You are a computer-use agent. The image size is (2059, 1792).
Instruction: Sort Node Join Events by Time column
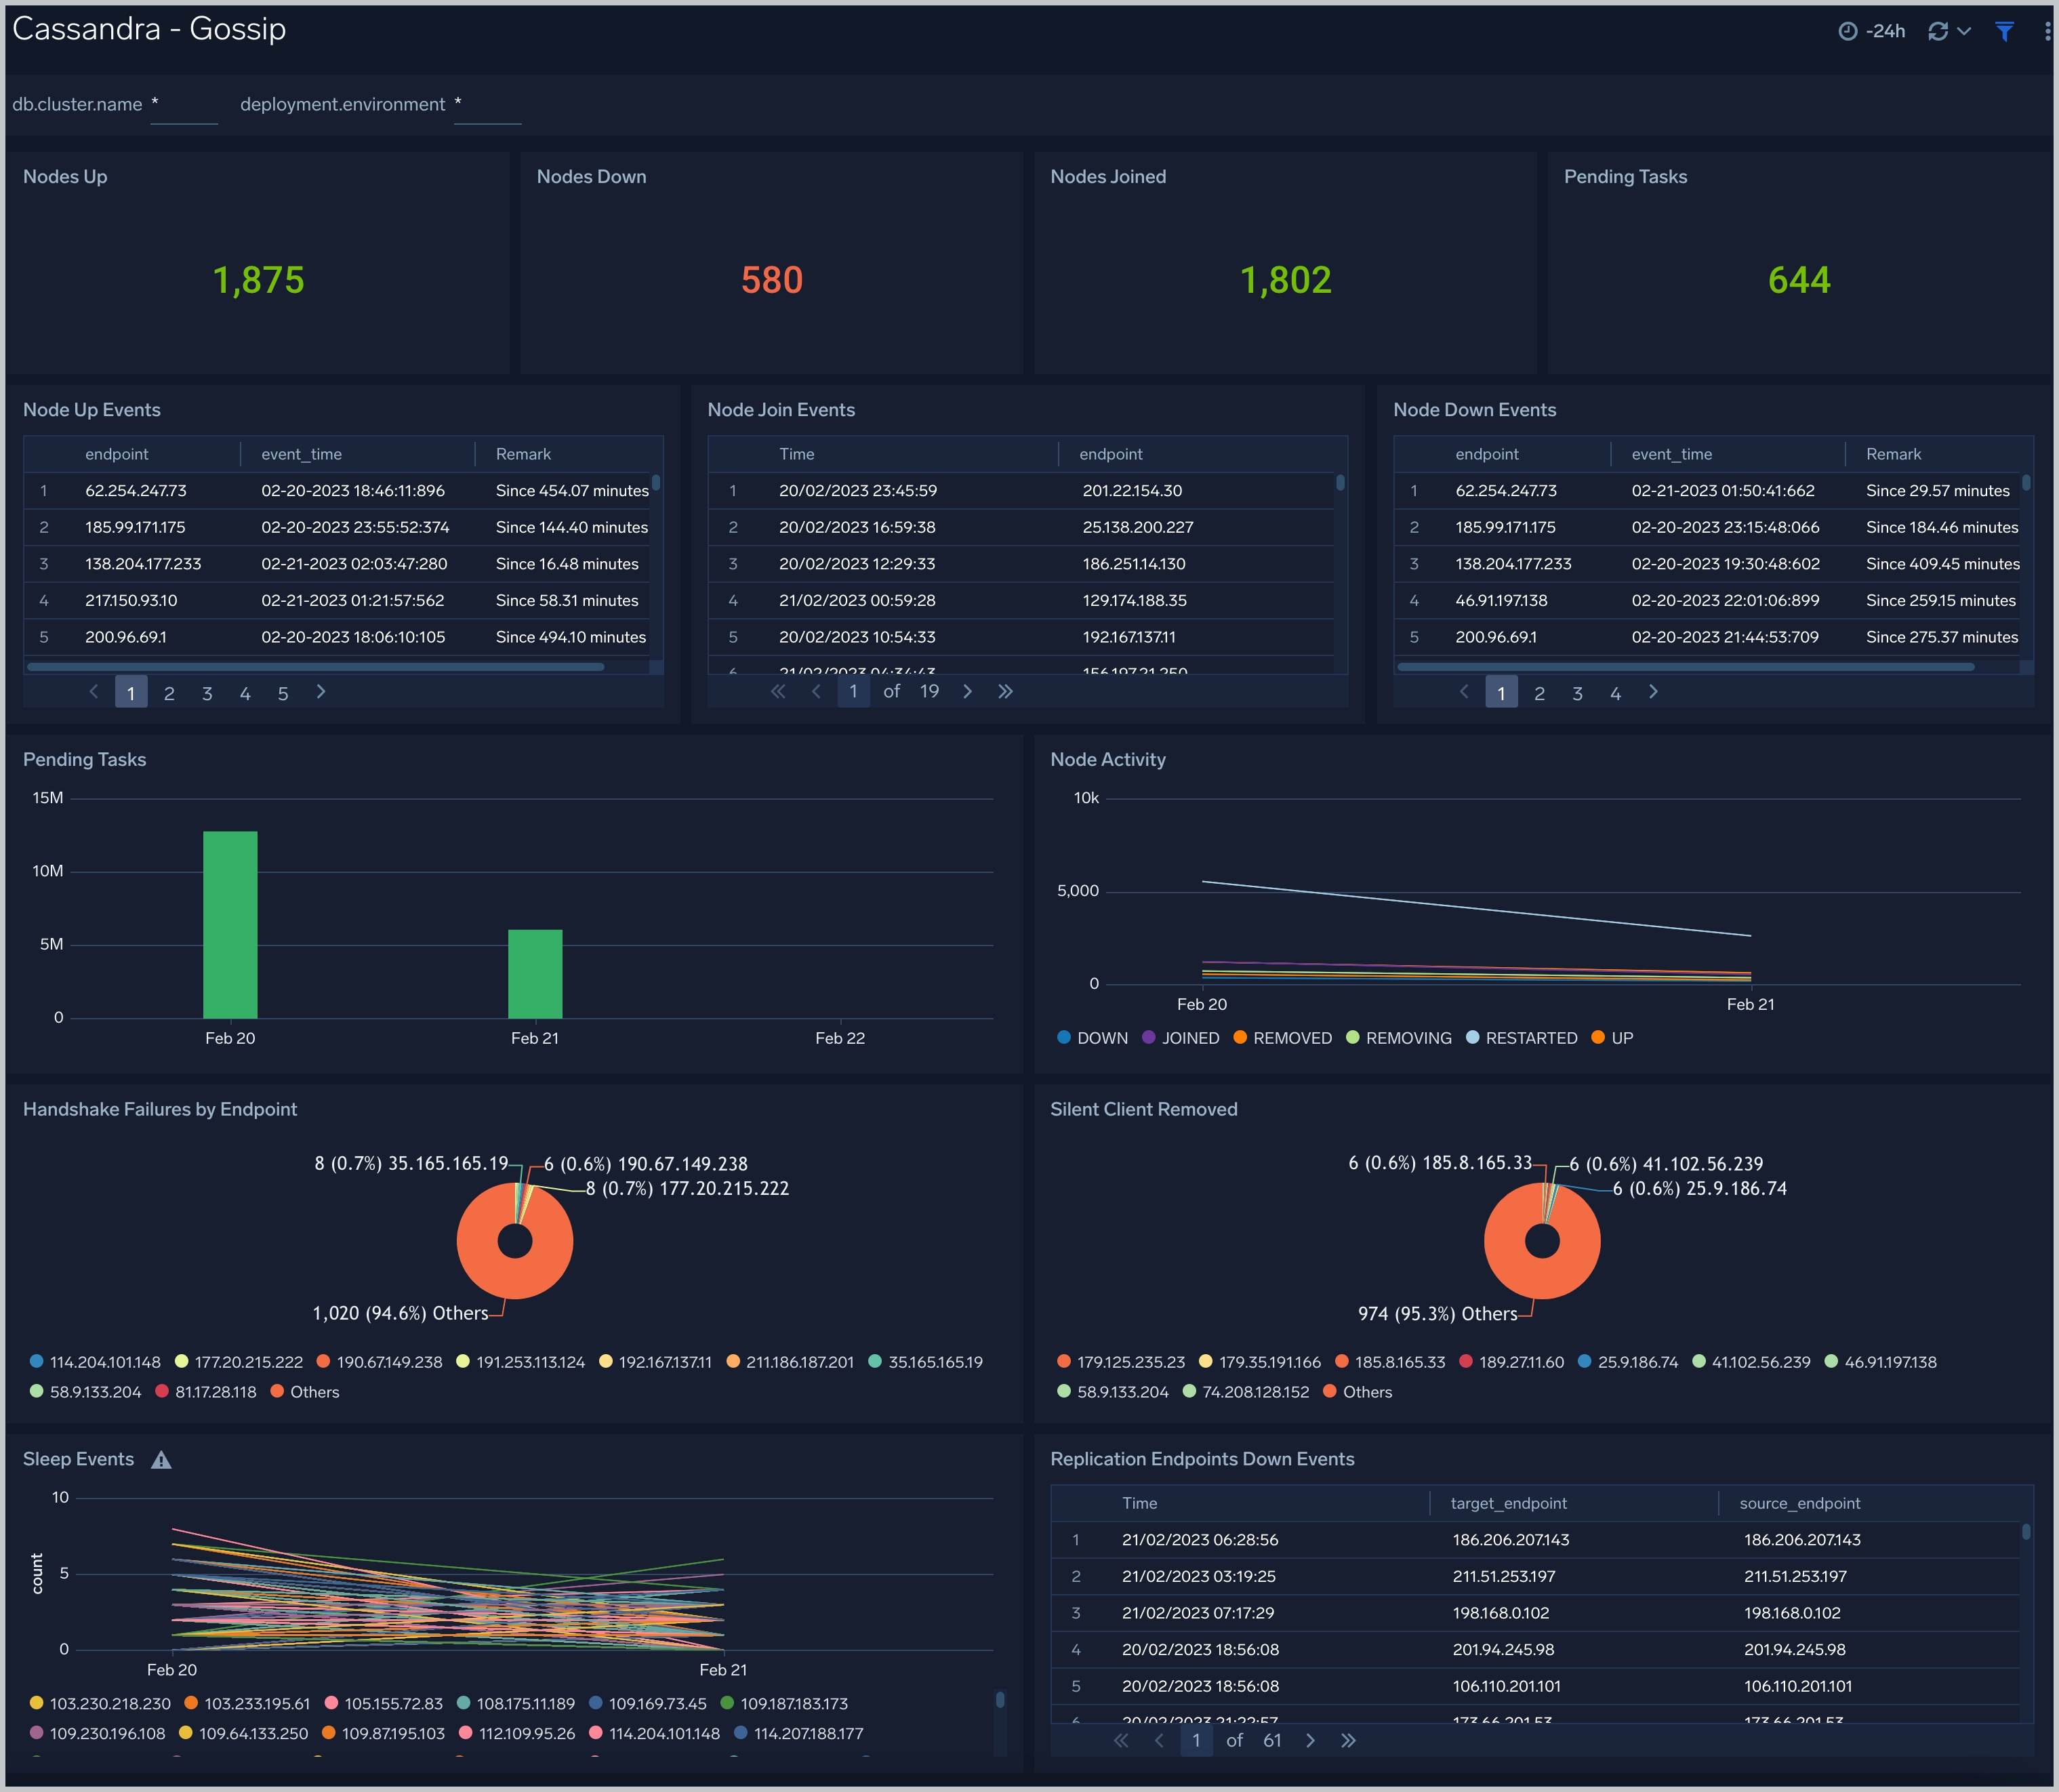coord(796,454)
